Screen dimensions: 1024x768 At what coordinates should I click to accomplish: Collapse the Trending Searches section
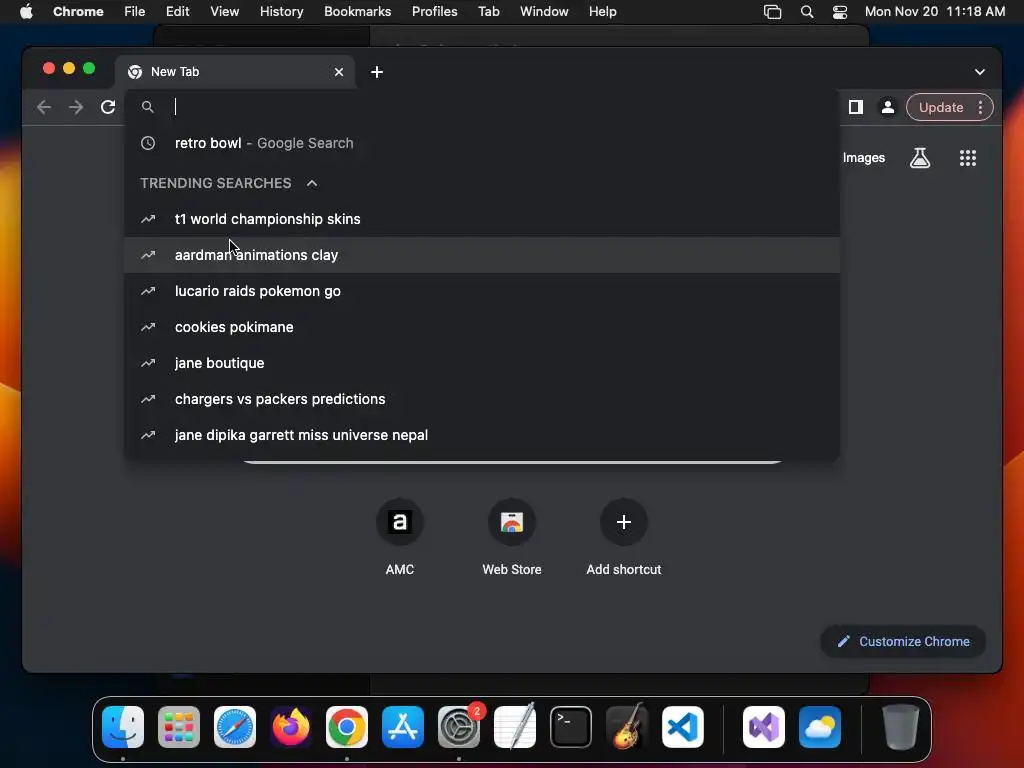[312, 184]
